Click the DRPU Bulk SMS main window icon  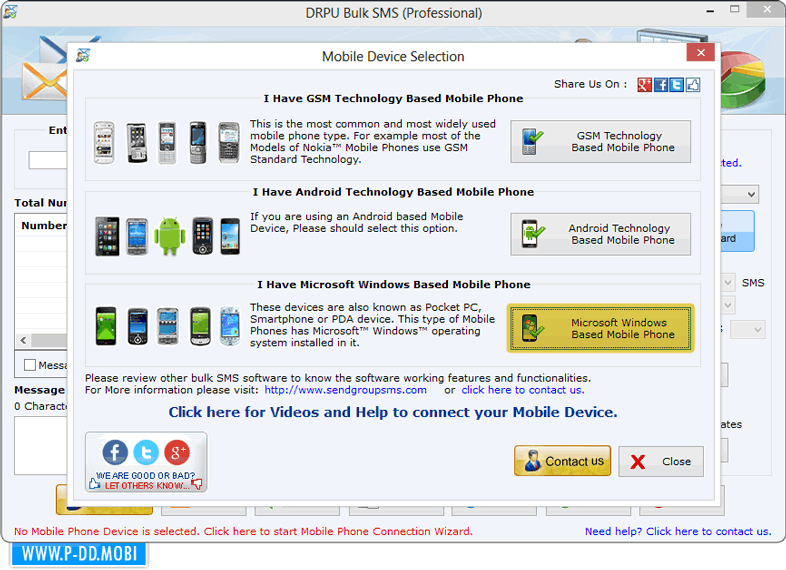tap(10, 12)
